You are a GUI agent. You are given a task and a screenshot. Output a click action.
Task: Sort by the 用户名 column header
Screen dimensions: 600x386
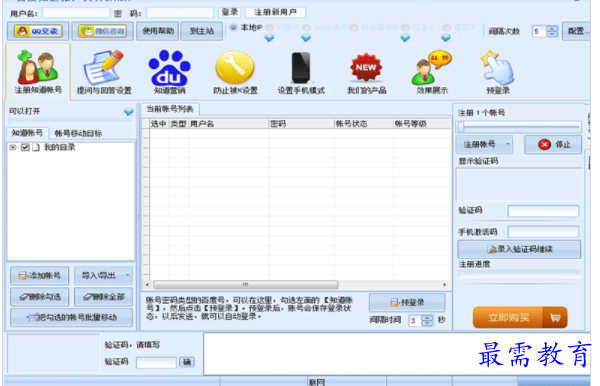(x=228, y=124)
